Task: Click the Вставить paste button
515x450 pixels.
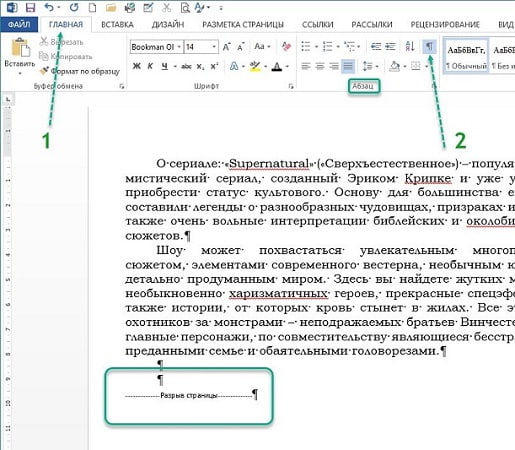Action: (x=20, y=56)
